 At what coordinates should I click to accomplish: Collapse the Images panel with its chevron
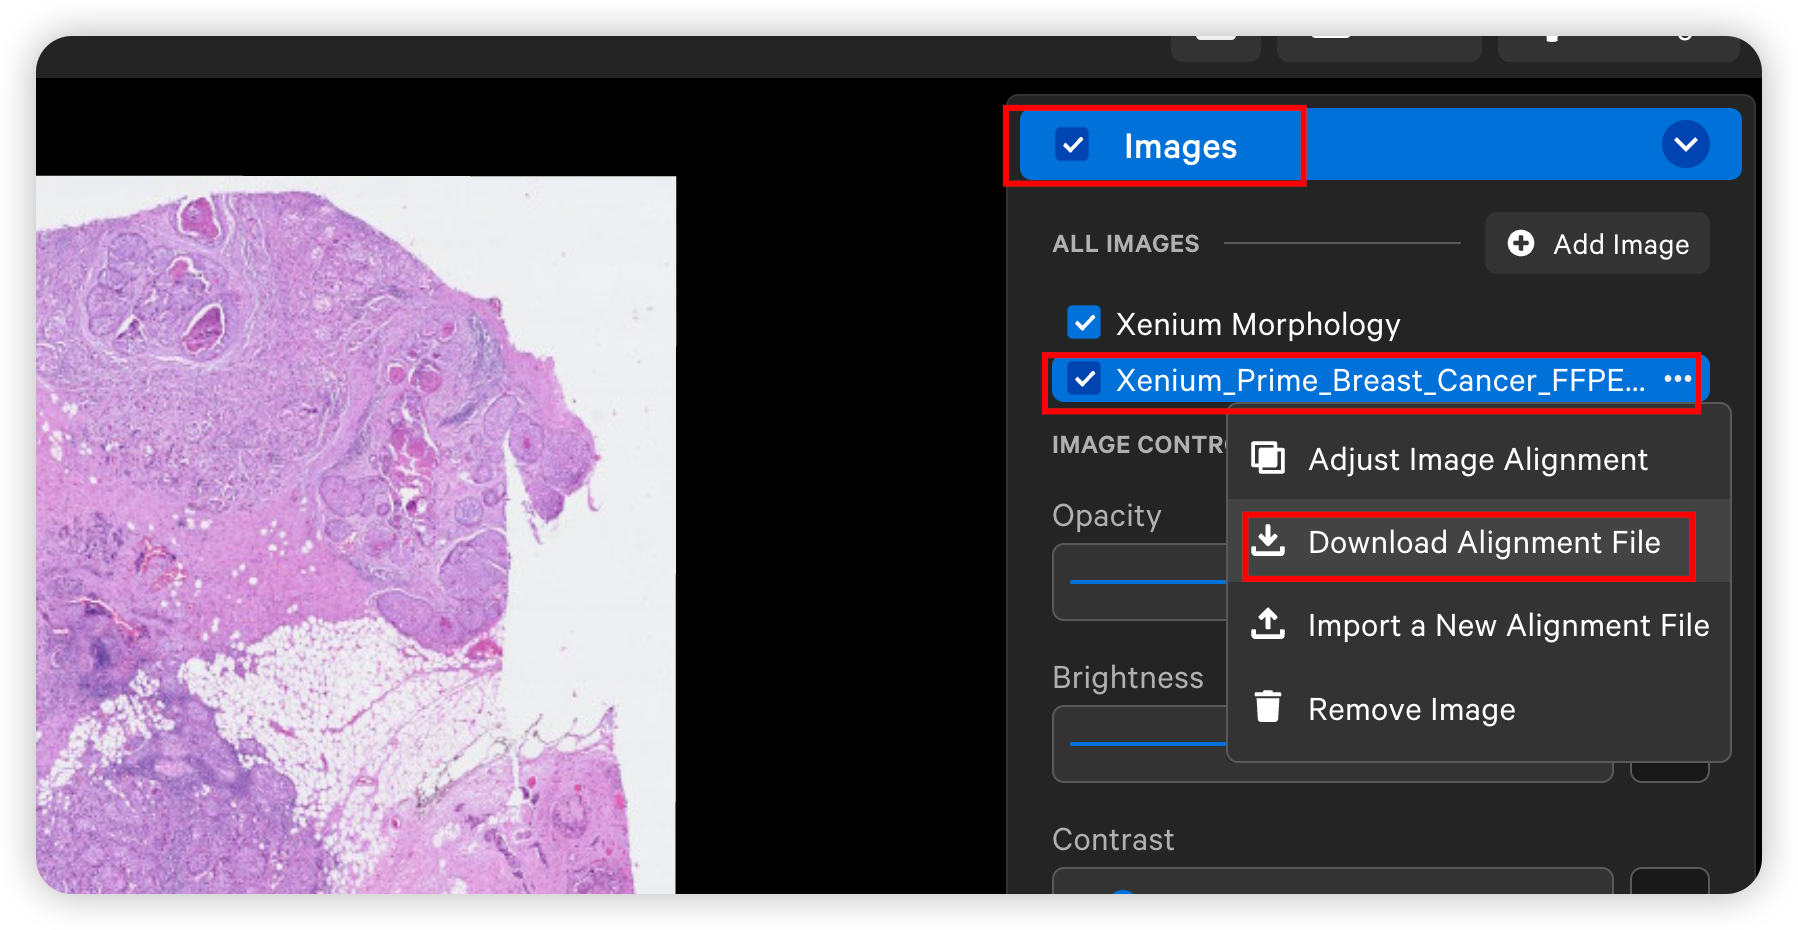[x=1686, y=144]
